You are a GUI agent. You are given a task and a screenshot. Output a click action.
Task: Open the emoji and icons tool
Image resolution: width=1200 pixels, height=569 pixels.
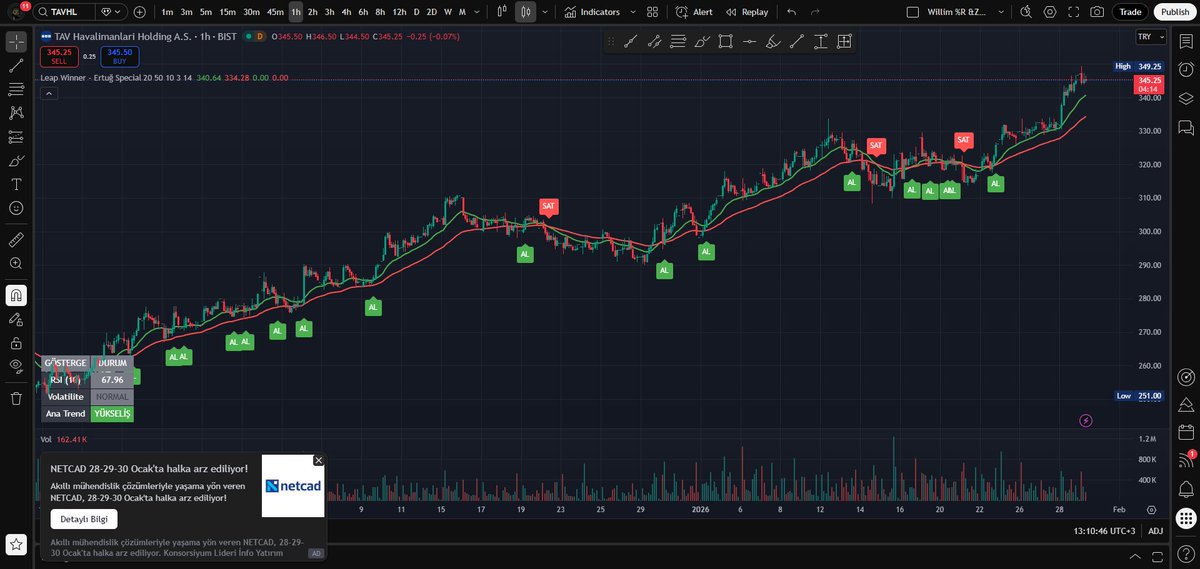[x=16, y=208]
